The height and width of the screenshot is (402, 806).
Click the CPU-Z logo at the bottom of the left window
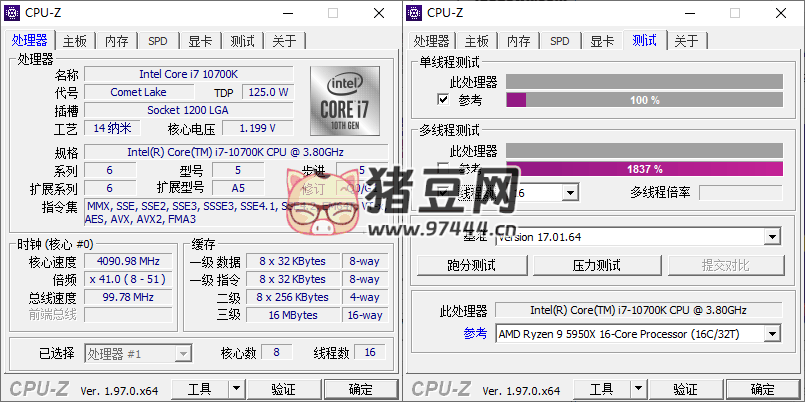click(40, 389)
